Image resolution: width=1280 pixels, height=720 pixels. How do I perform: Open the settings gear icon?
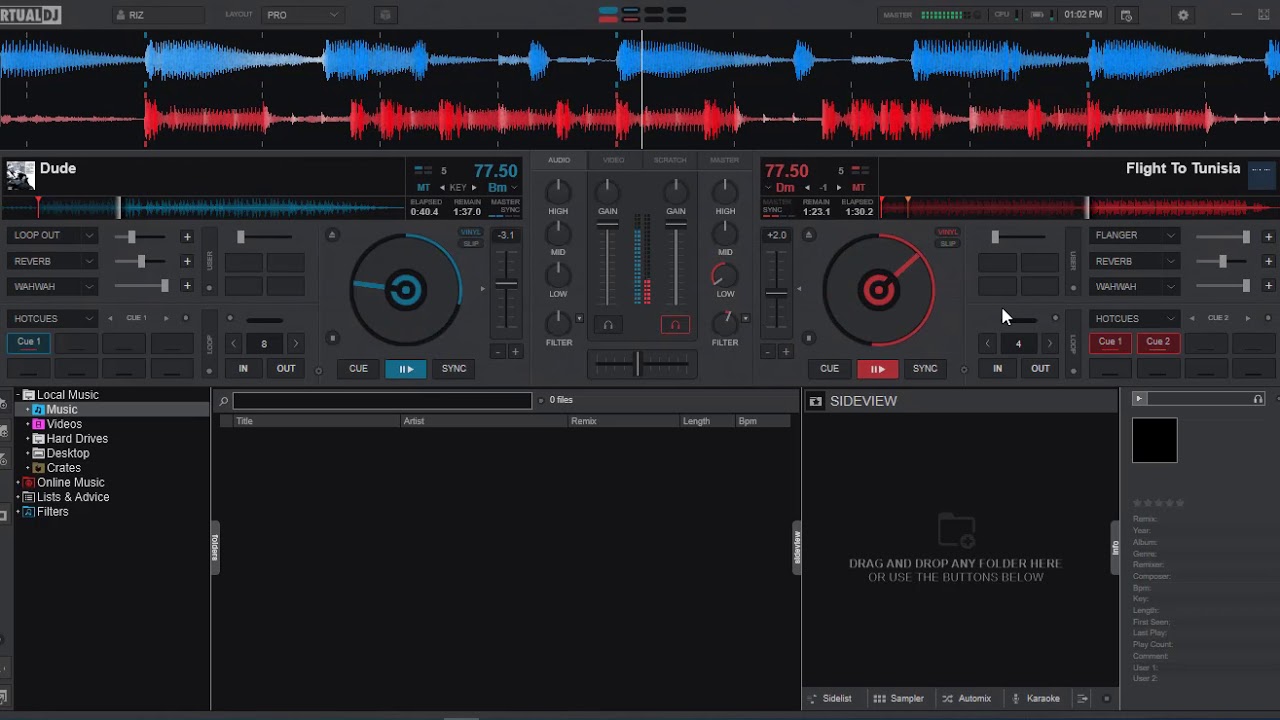pyautogui.click(x=1183, y=15)
